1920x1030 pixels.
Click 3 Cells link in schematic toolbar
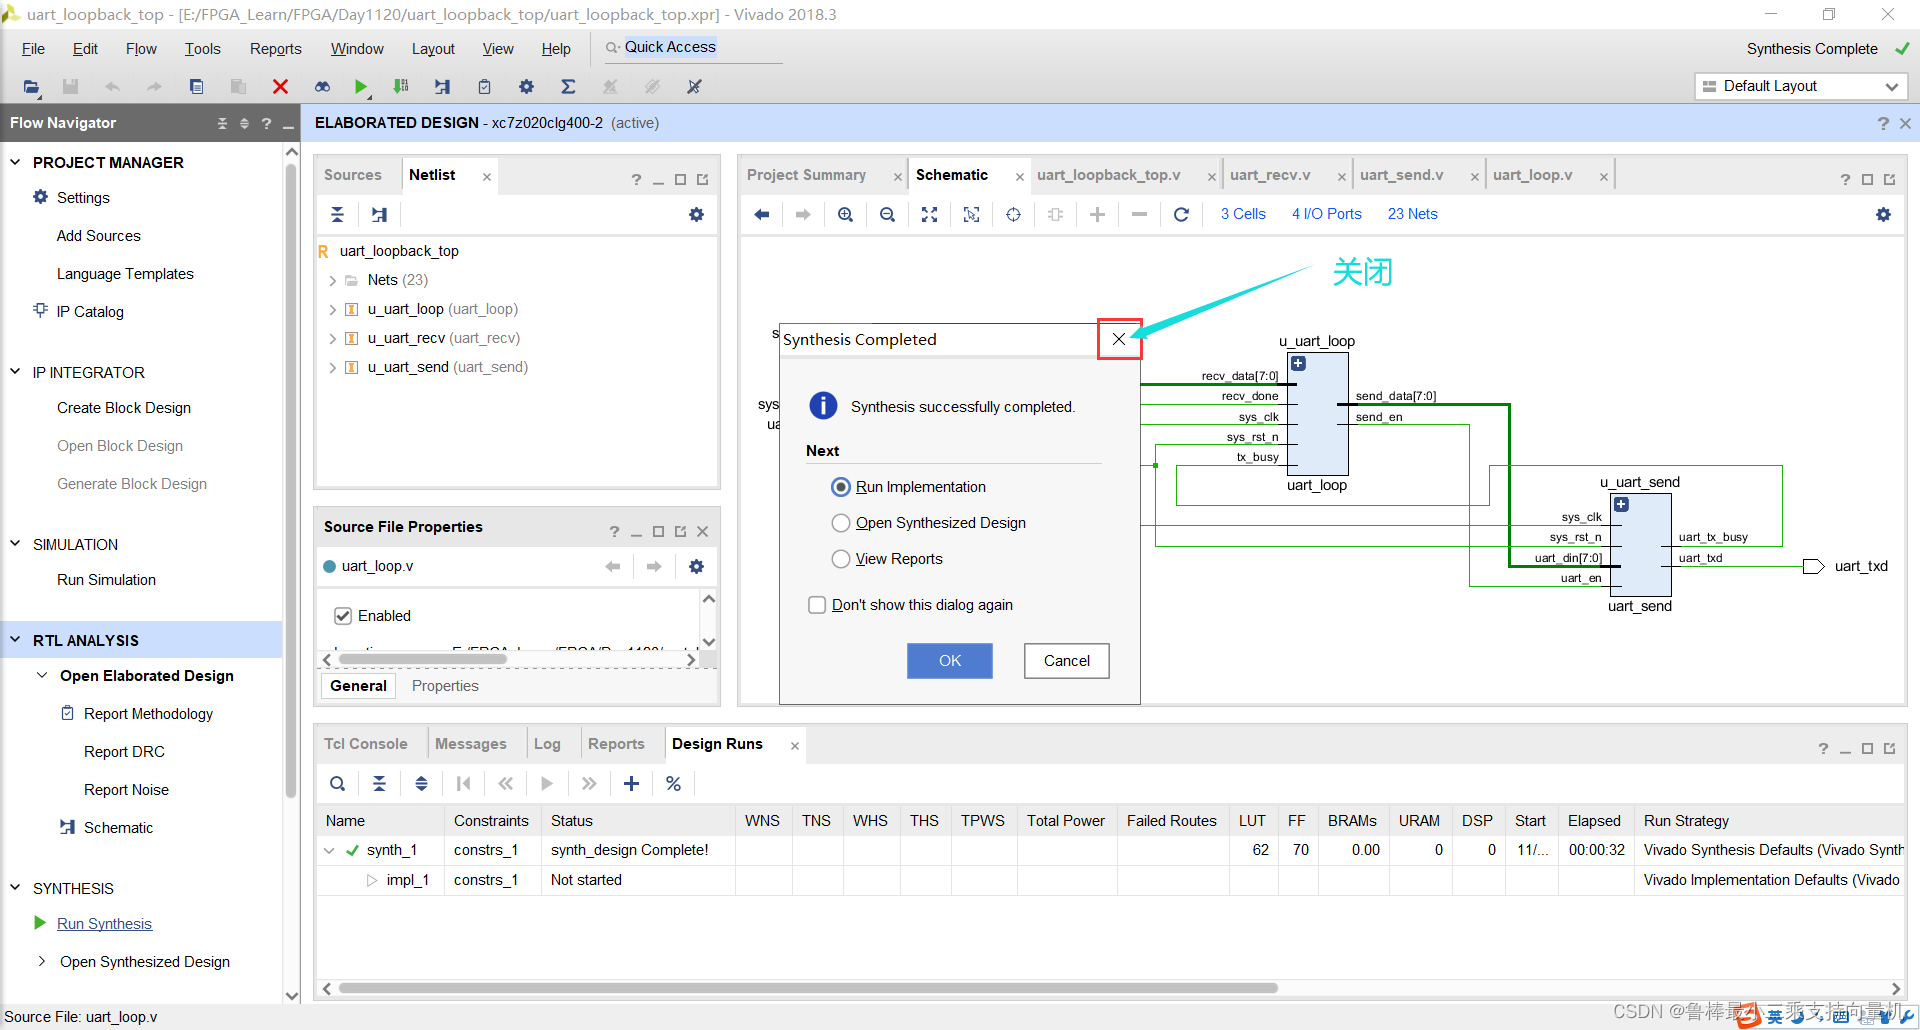[x=1243, y=214]
